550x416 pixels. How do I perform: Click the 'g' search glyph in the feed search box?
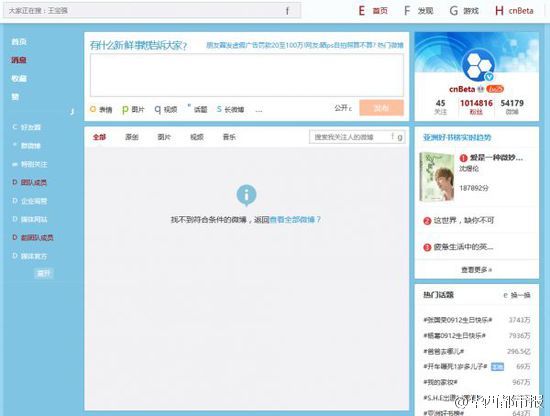coord(400,137)
